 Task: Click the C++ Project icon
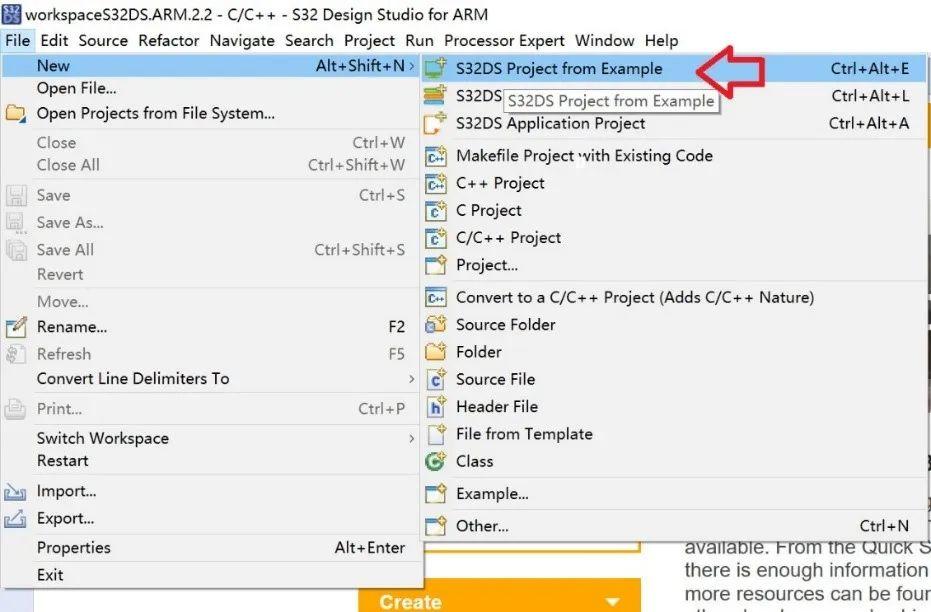pos(436,184)
